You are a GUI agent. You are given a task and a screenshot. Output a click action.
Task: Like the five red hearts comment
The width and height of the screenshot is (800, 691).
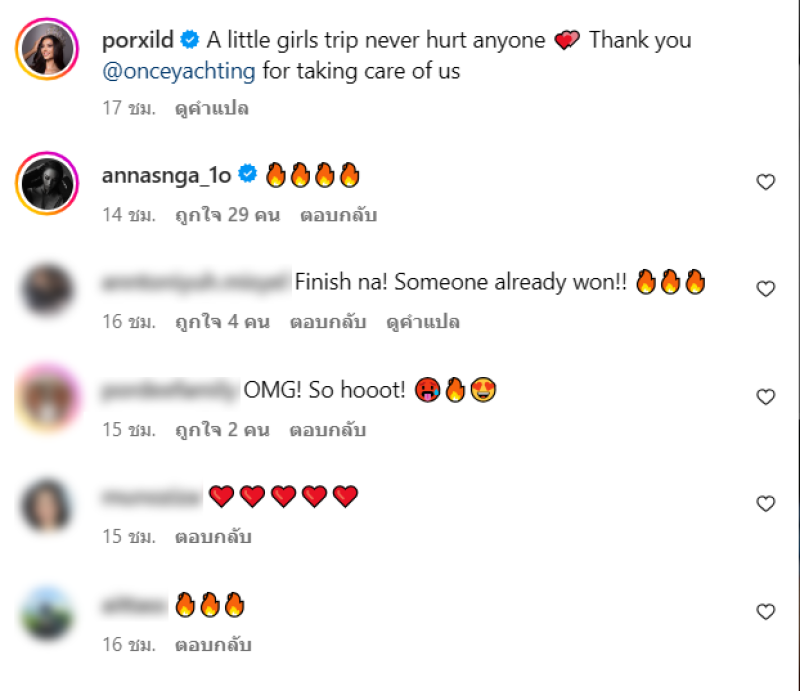765,504
